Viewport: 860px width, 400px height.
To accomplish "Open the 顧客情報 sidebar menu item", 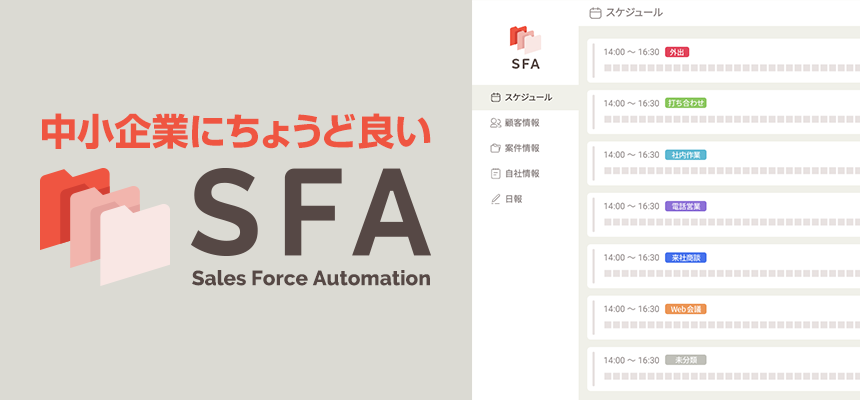I will (522, 123).
